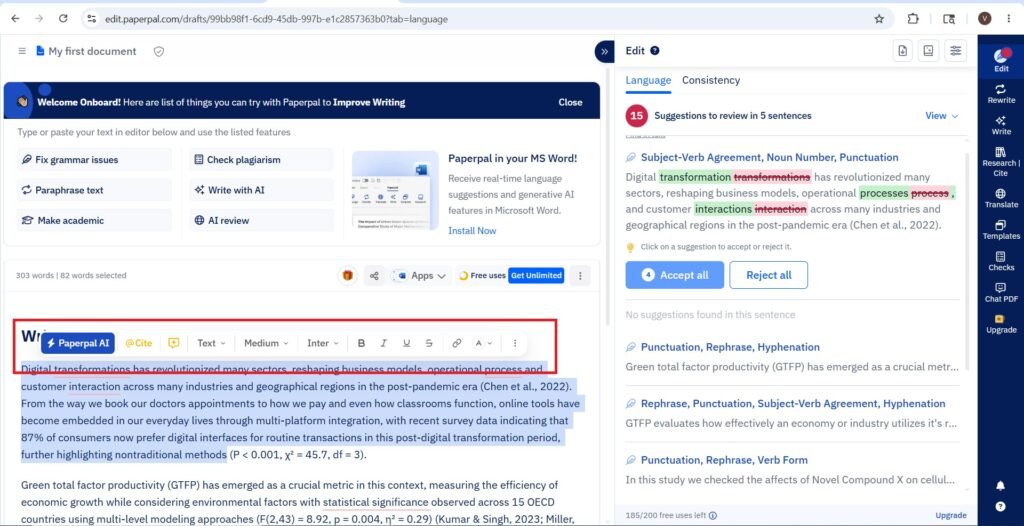Select Fix grammar issues feature

coord(94,159)
